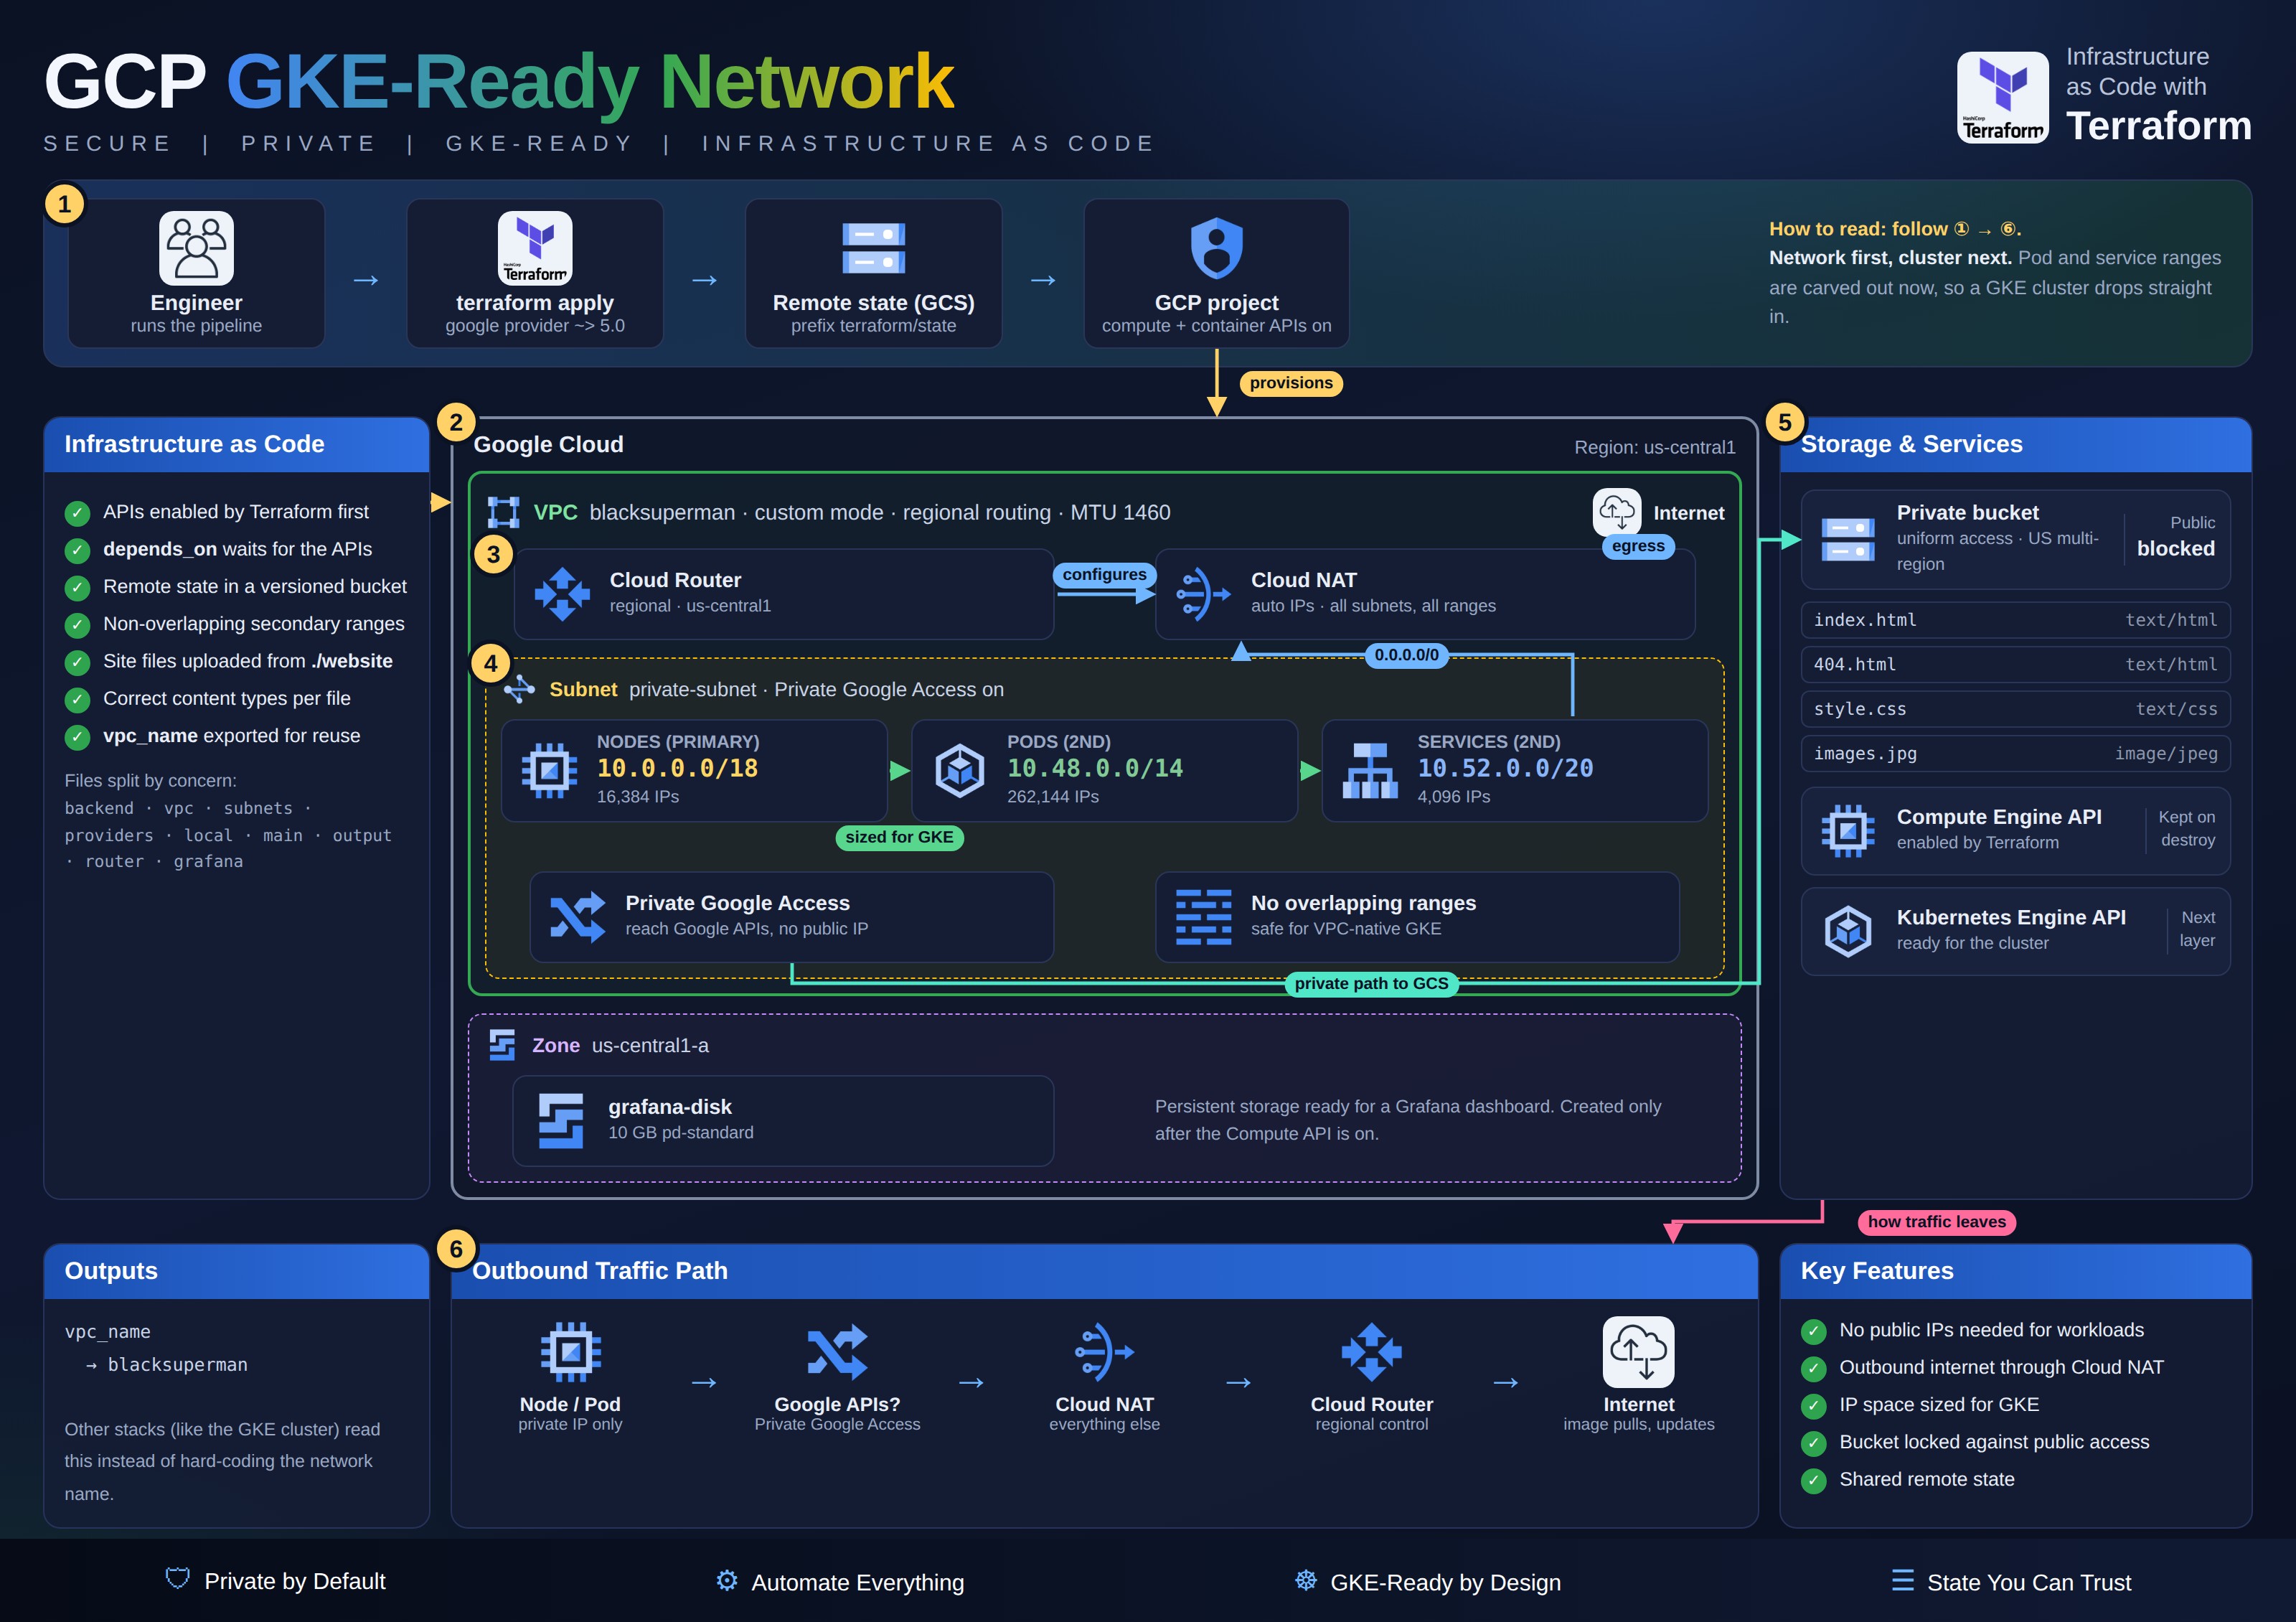This screenshot has height=1622, width=2296.
Task: Click the Internet cloud icon near egress
Action: 1616,512
